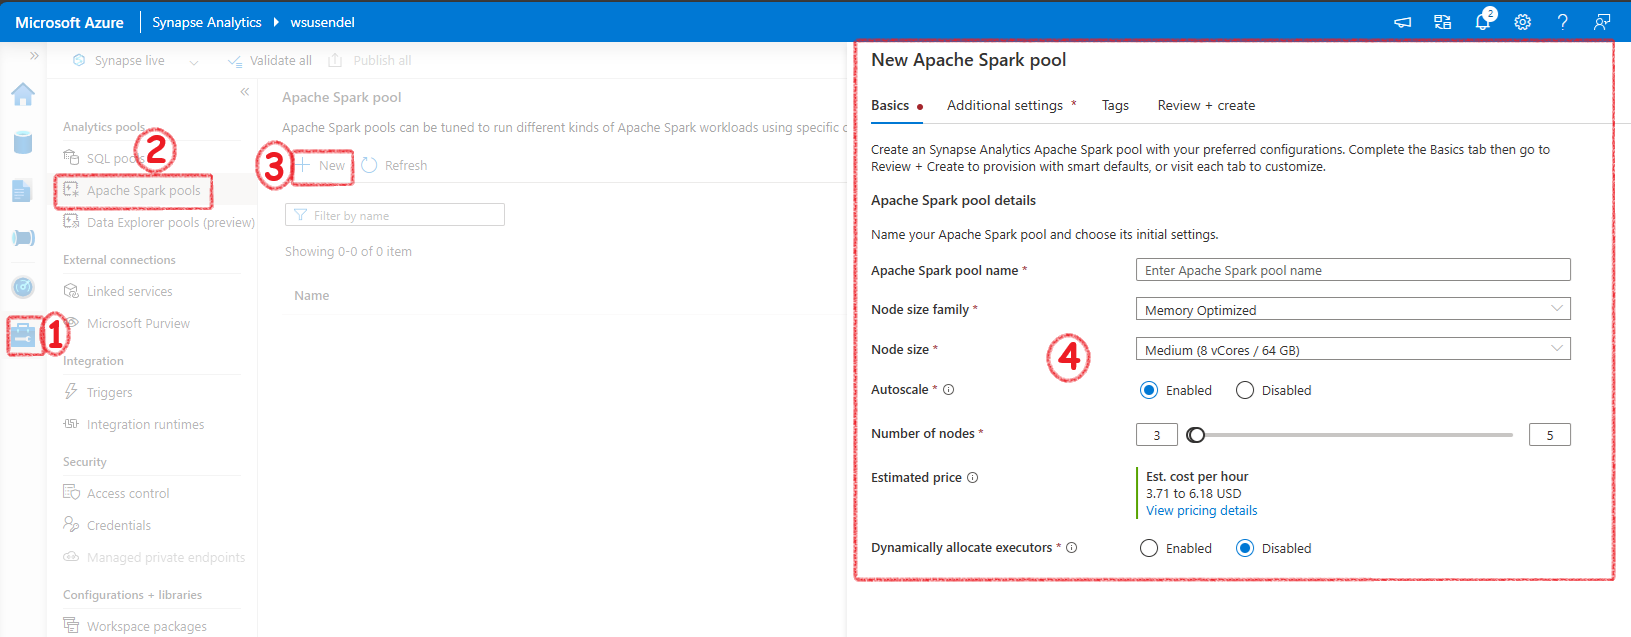Screen dimensions: 1631x637
Task: Open the Manage hub toolbox icon
Action: tap(23, 336)
